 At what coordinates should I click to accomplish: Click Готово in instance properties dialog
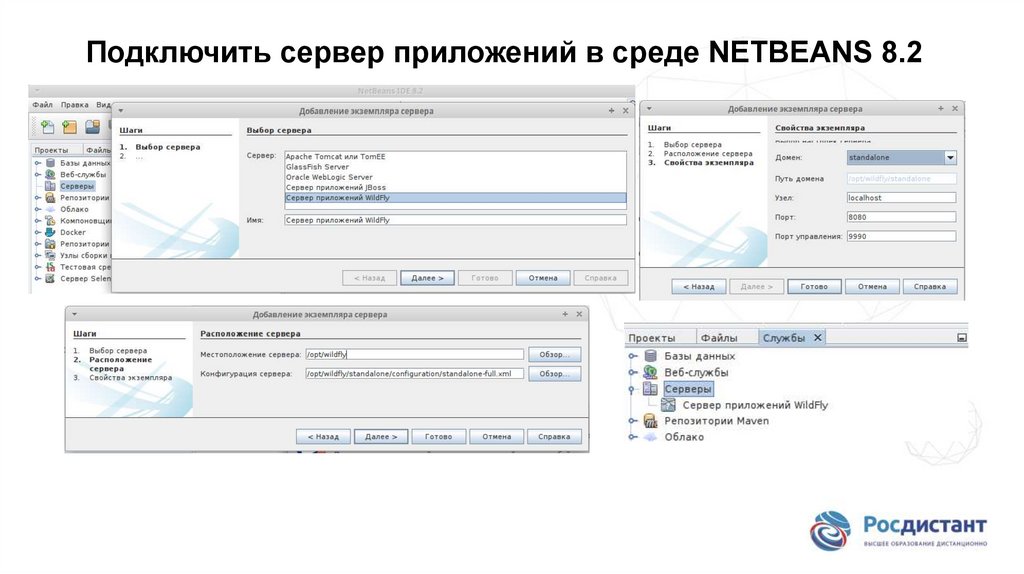pyautogui.click(x=814, y=286)
